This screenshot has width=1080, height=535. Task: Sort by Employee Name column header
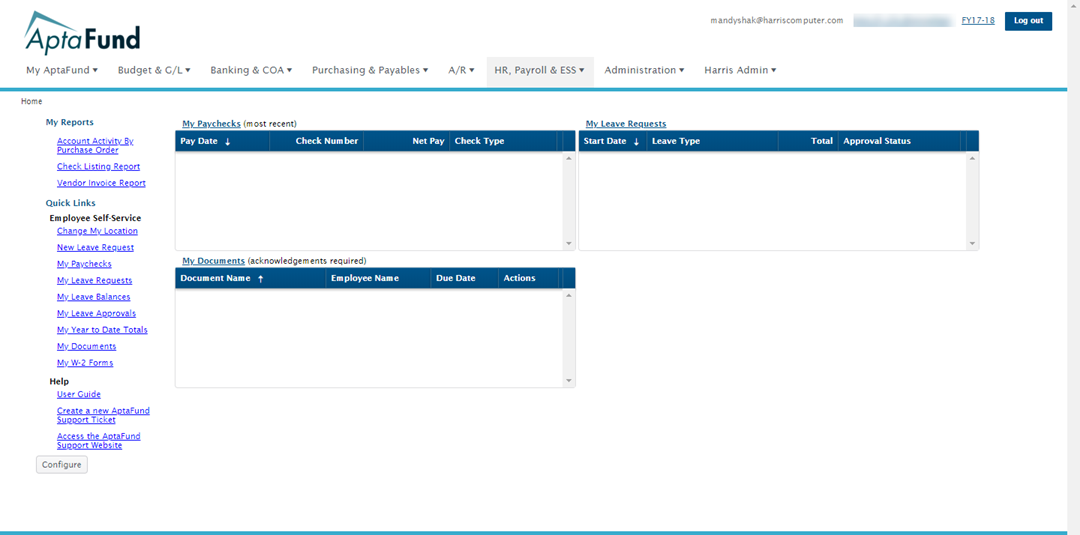coord(378,278)
